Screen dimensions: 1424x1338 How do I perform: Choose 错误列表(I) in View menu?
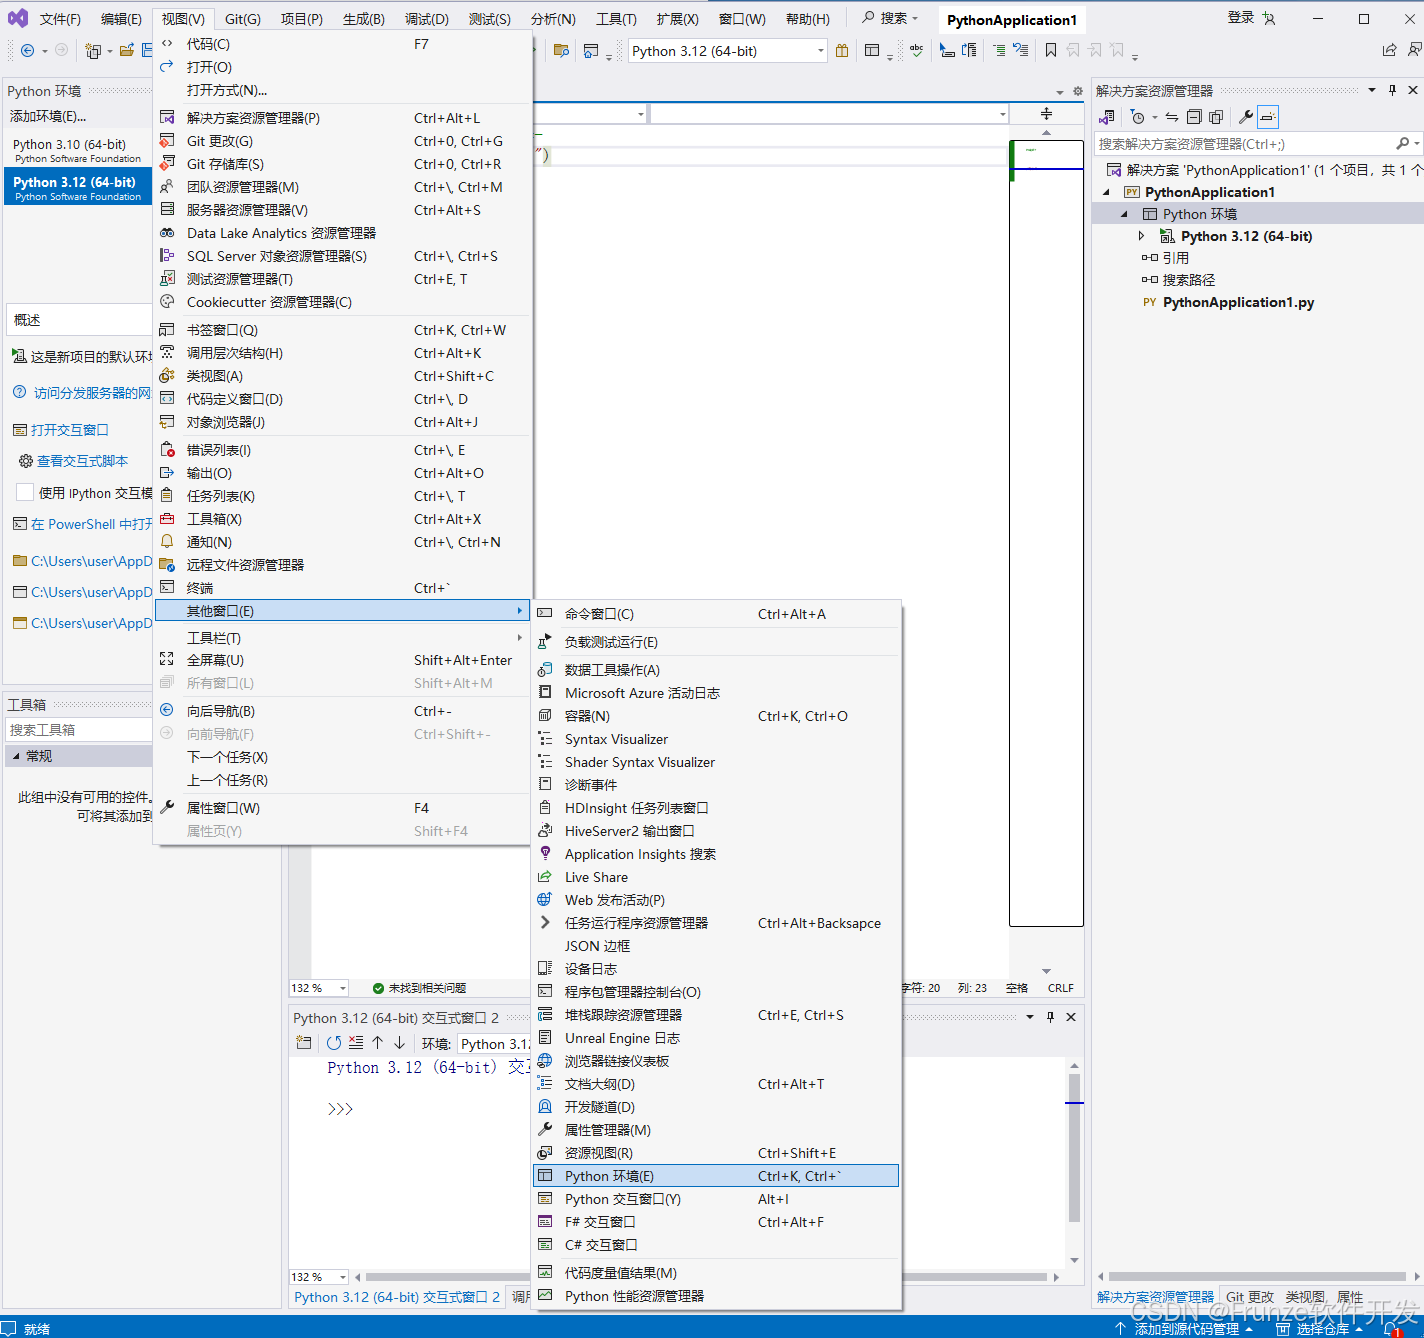click(342, 450)
